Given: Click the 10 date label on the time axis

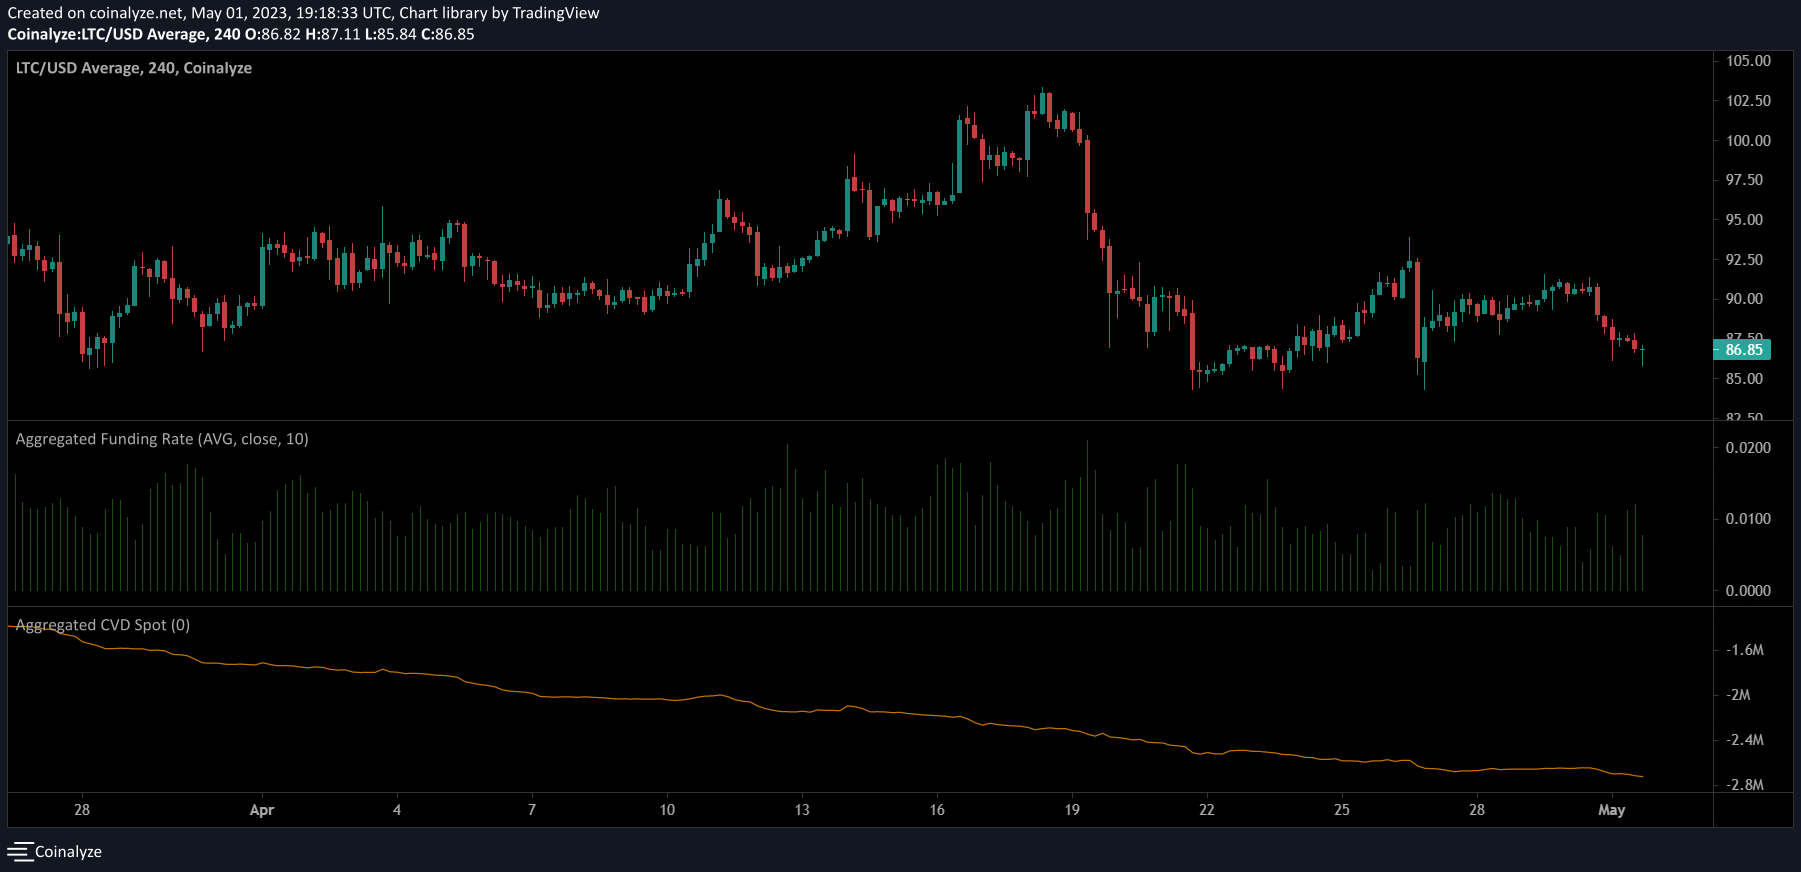Looking at the screenshot, I should 667,810.
